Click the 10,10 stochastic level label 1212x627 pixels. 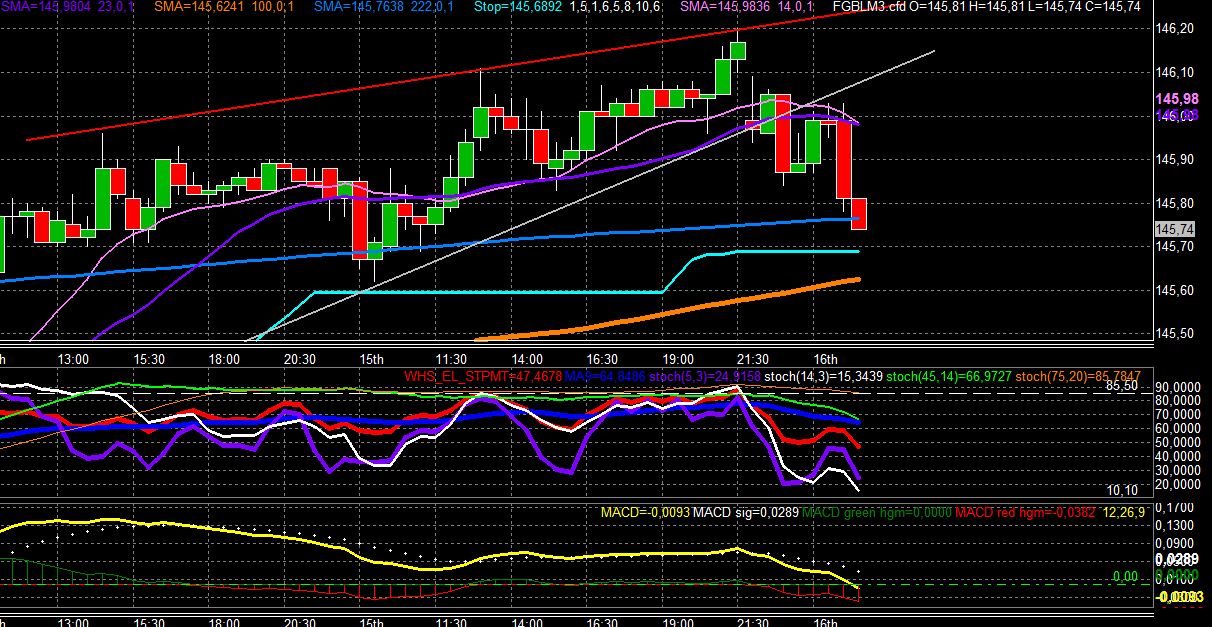1121,490
